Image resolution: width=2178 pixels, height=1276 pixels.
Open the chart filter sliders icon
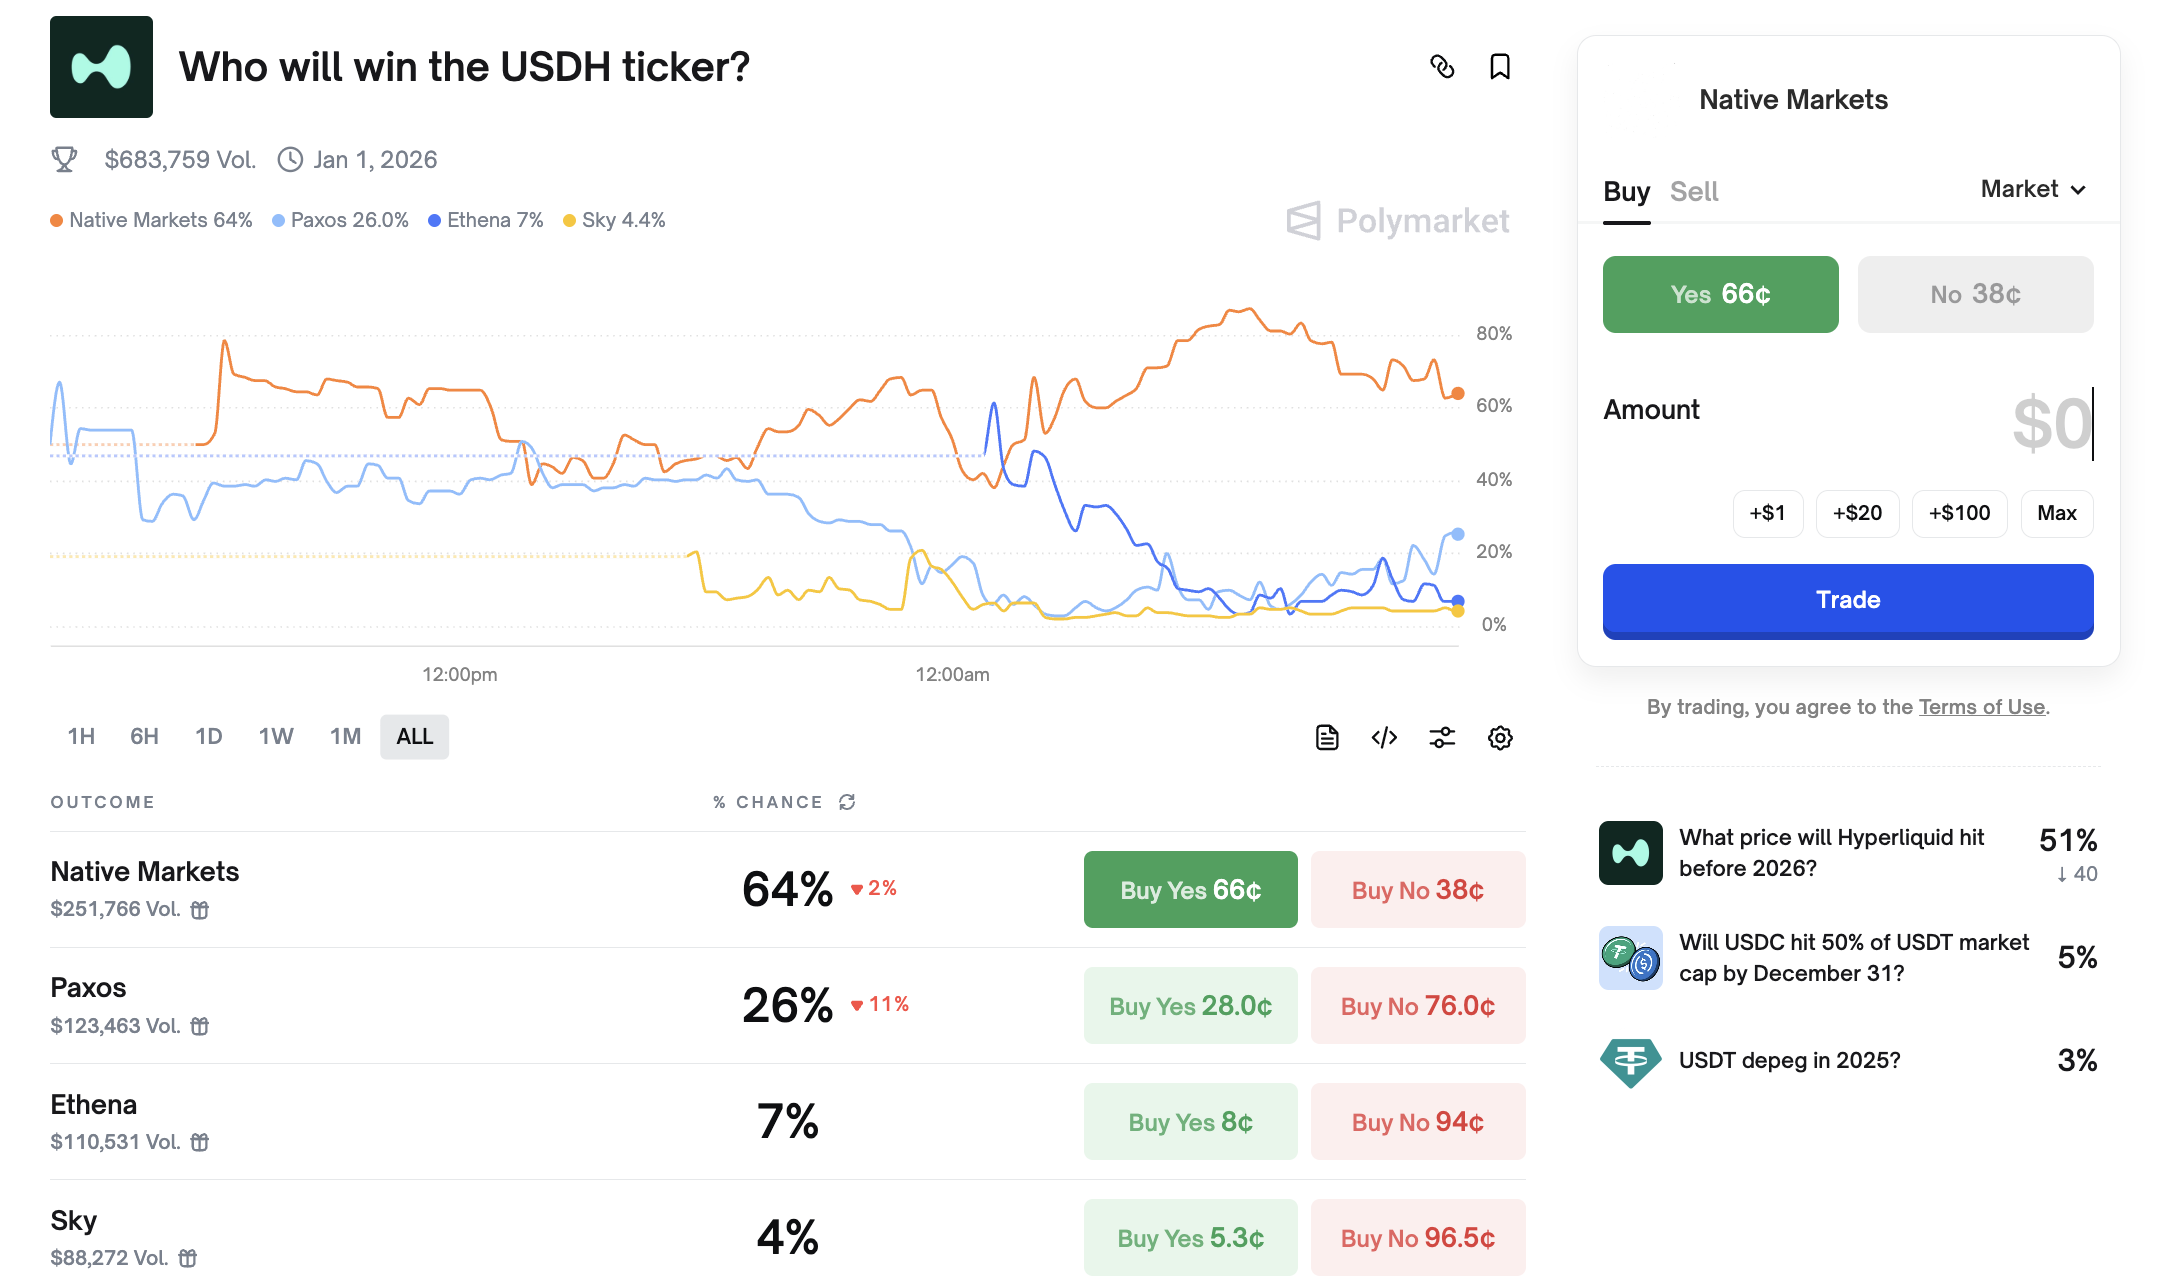tap(1442, 738)
